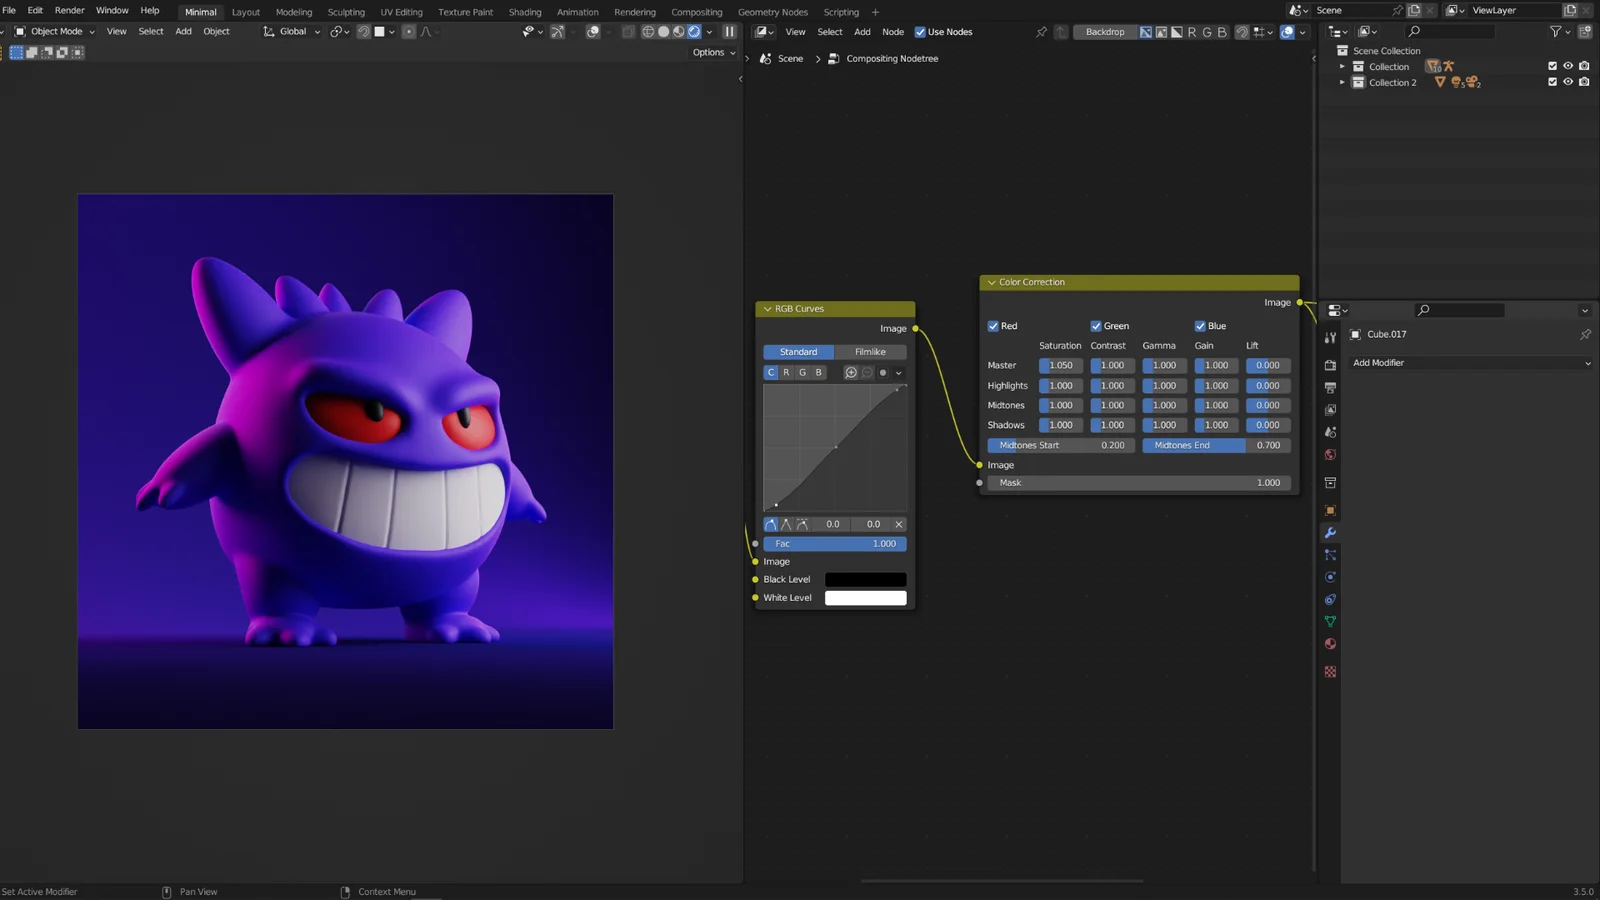Open the Material properties tab

1330,644
